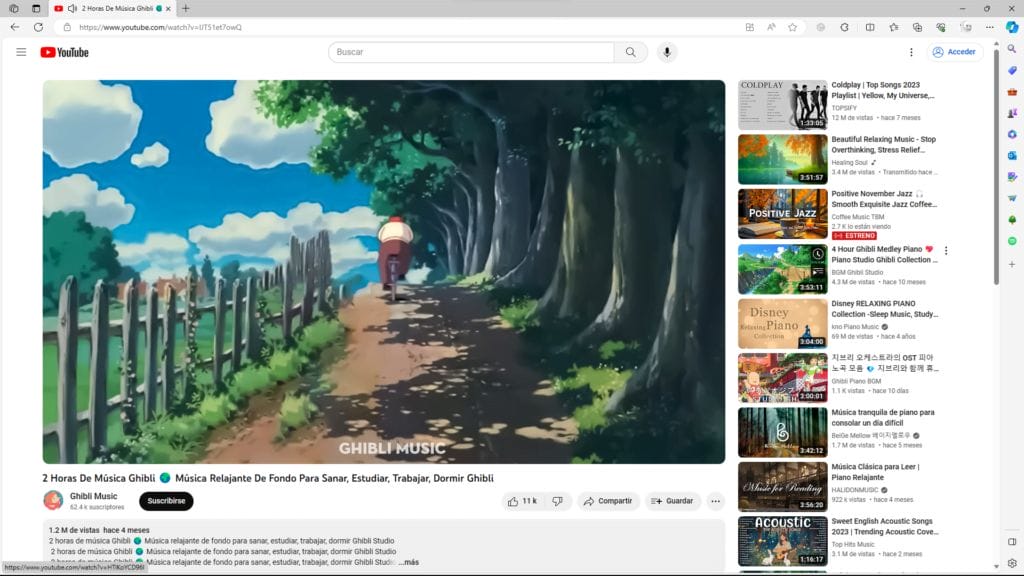This screenshot has width=1024, height=576.
Task: Expand the description with "...más"
Action: pos(408,562)
